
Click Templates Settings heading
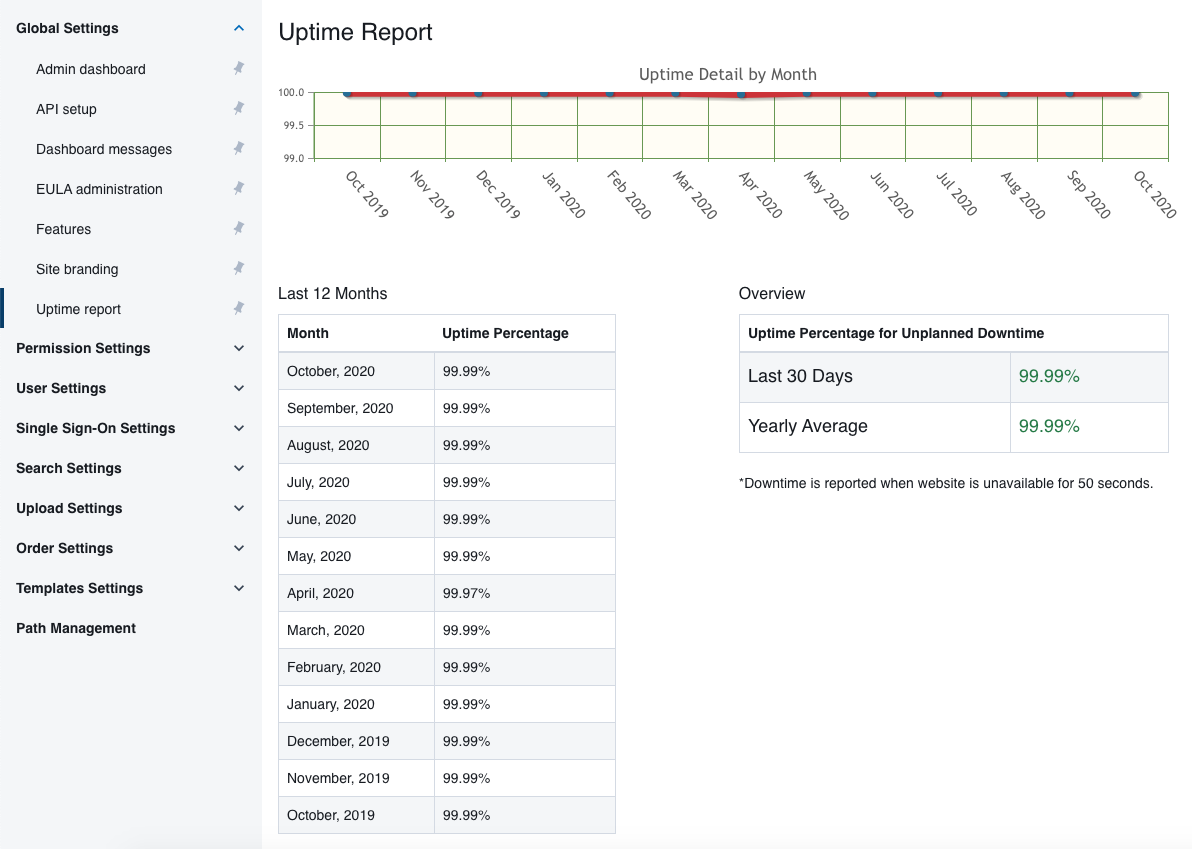pos(79,588)
